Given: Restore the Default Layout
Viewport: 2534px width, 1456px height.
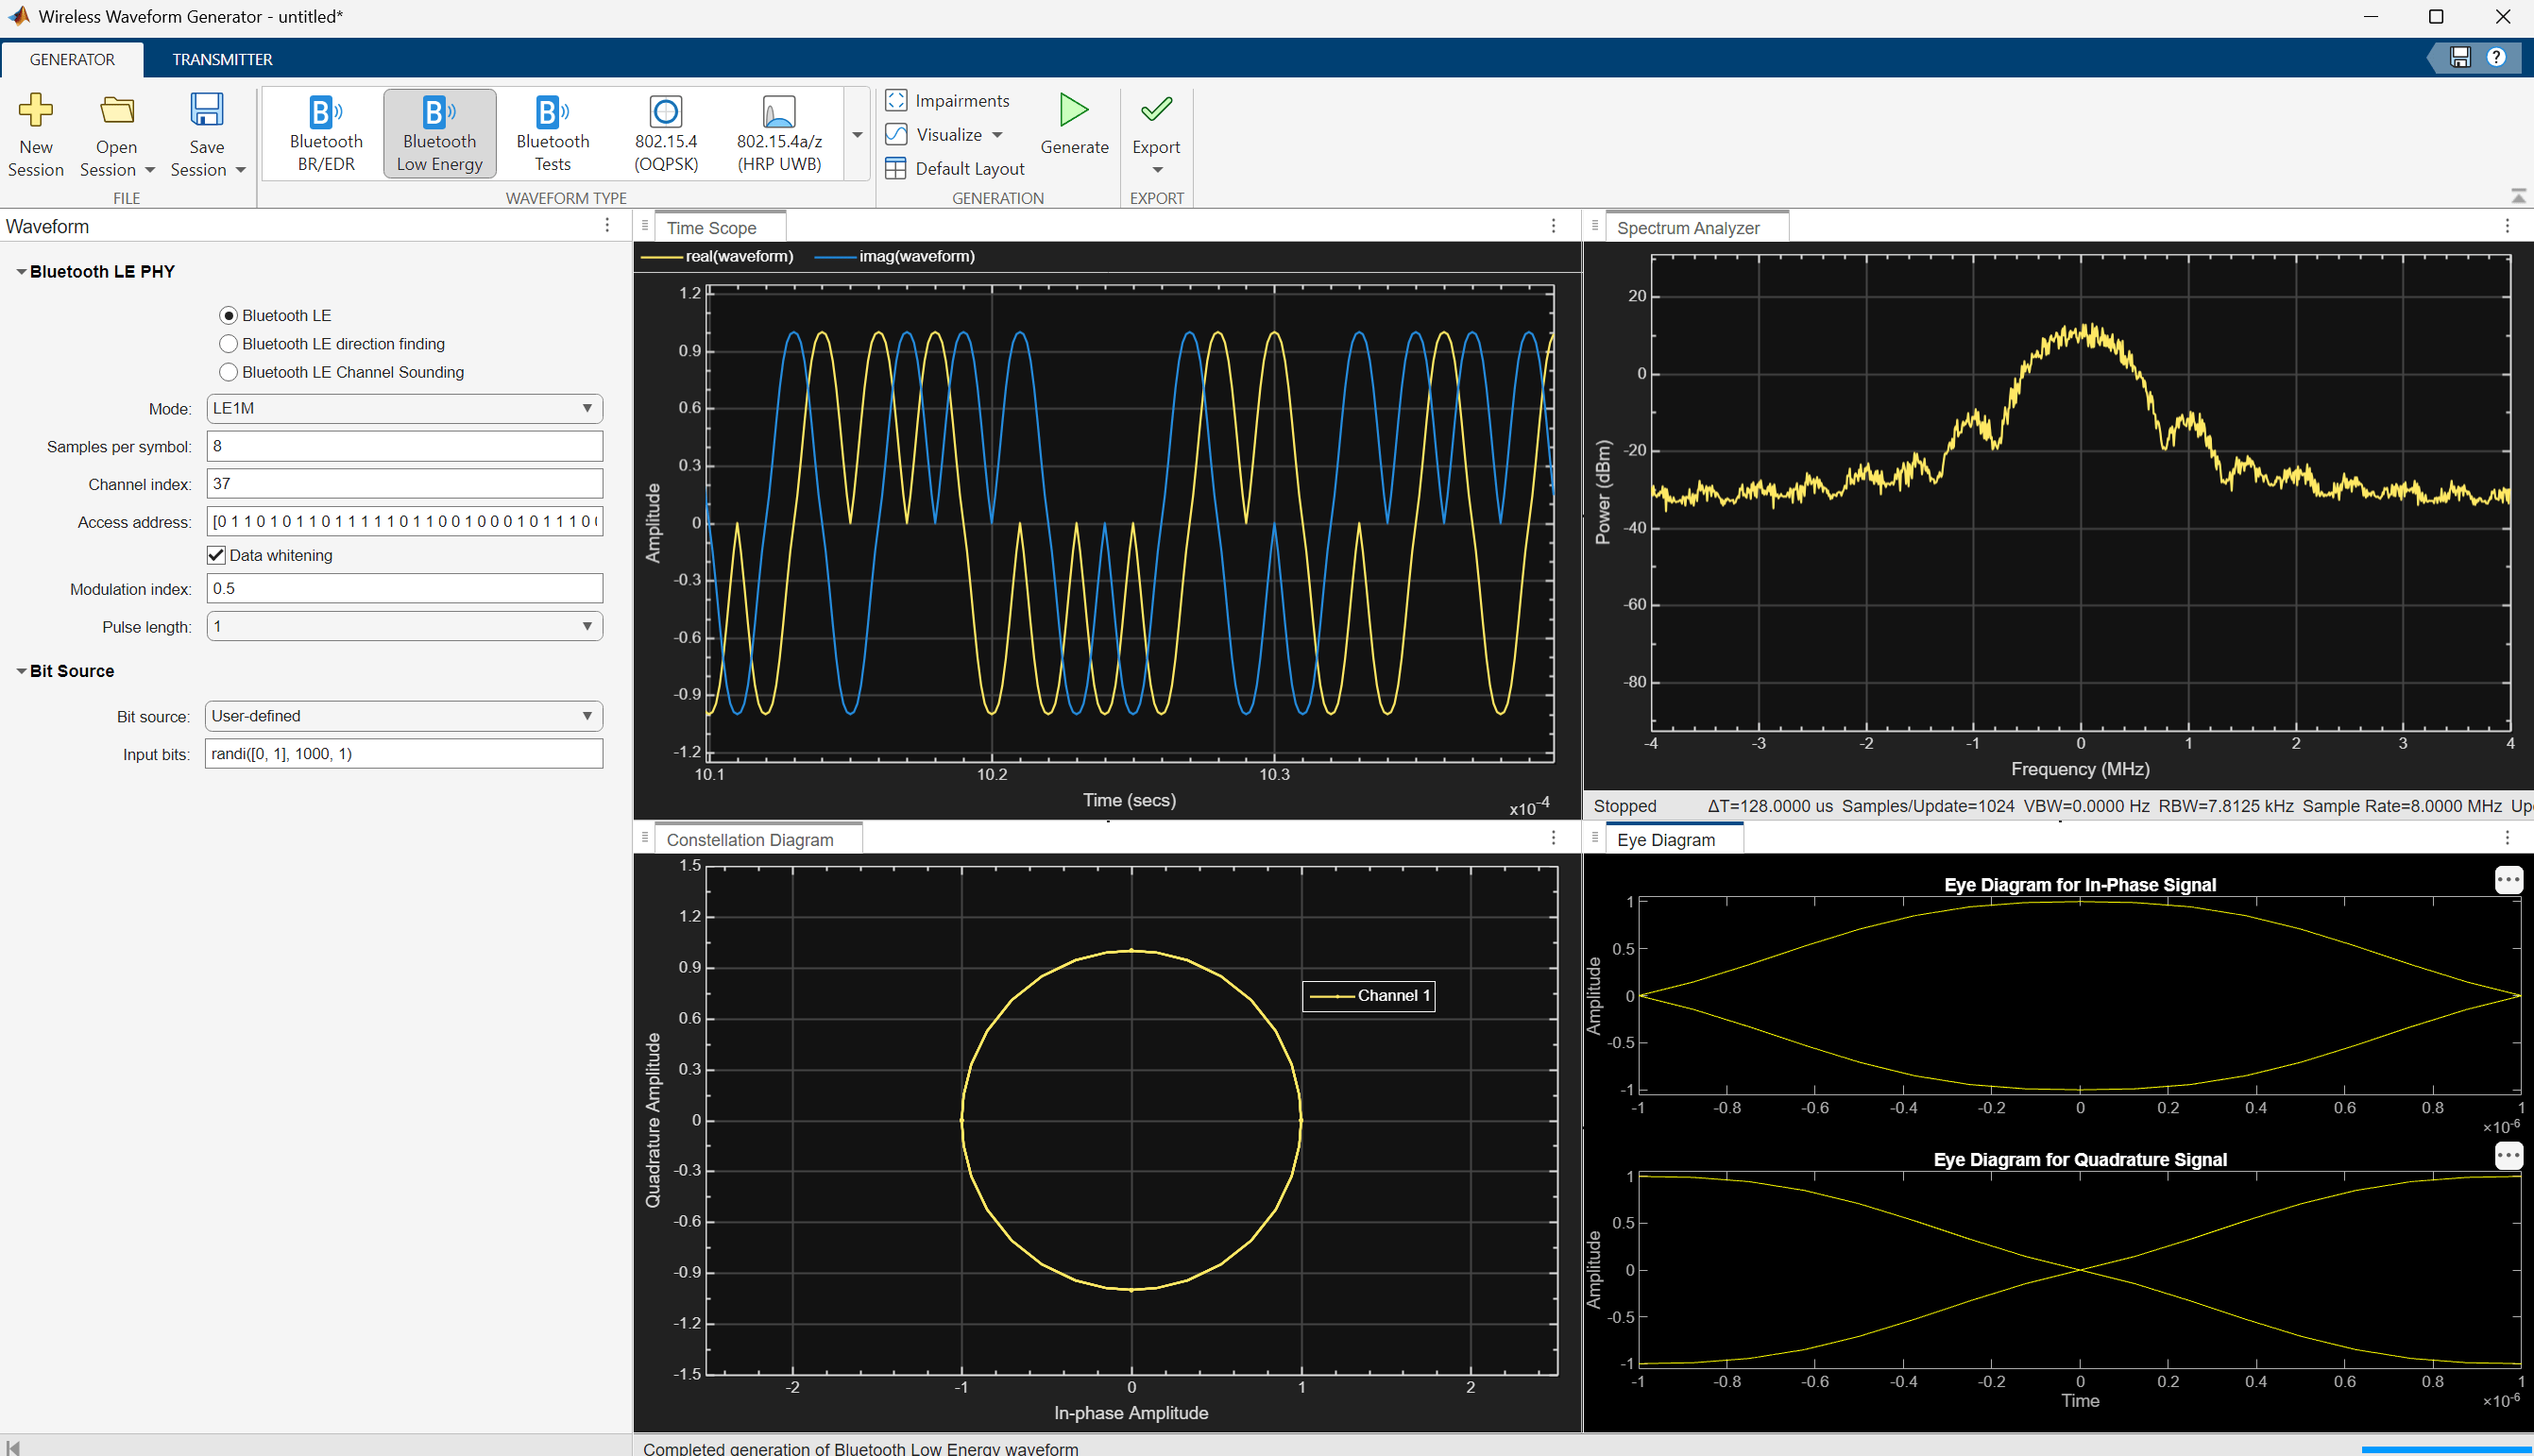Looking at the screenshot, I should click(x=956, y=169).
